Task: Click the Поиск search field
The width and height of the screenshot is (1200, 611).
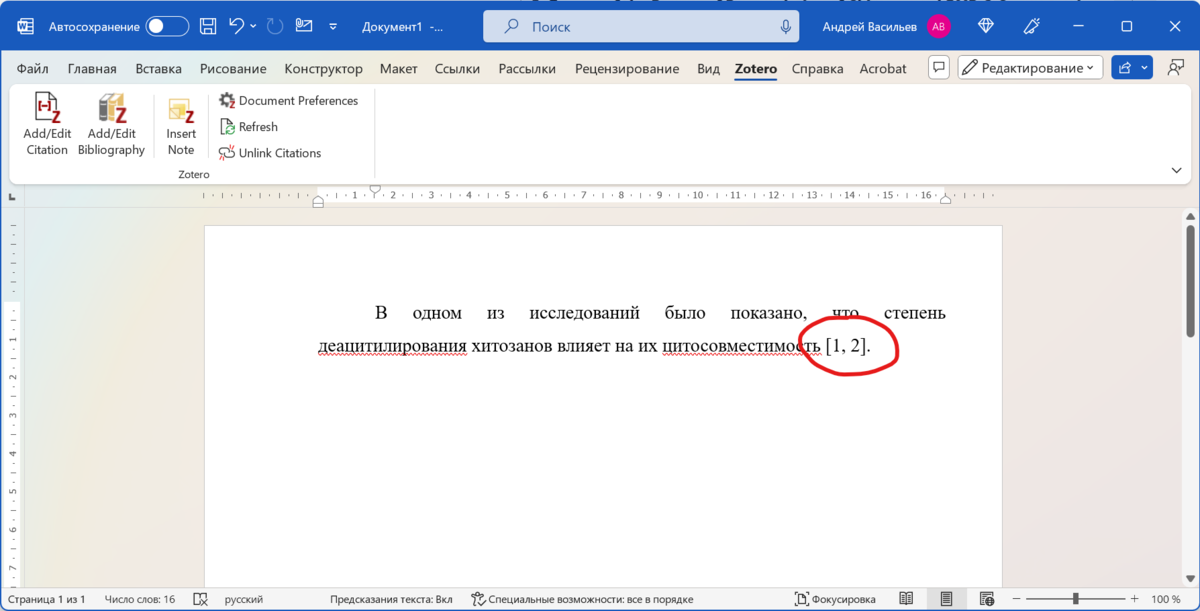Action: coord(641,27)
